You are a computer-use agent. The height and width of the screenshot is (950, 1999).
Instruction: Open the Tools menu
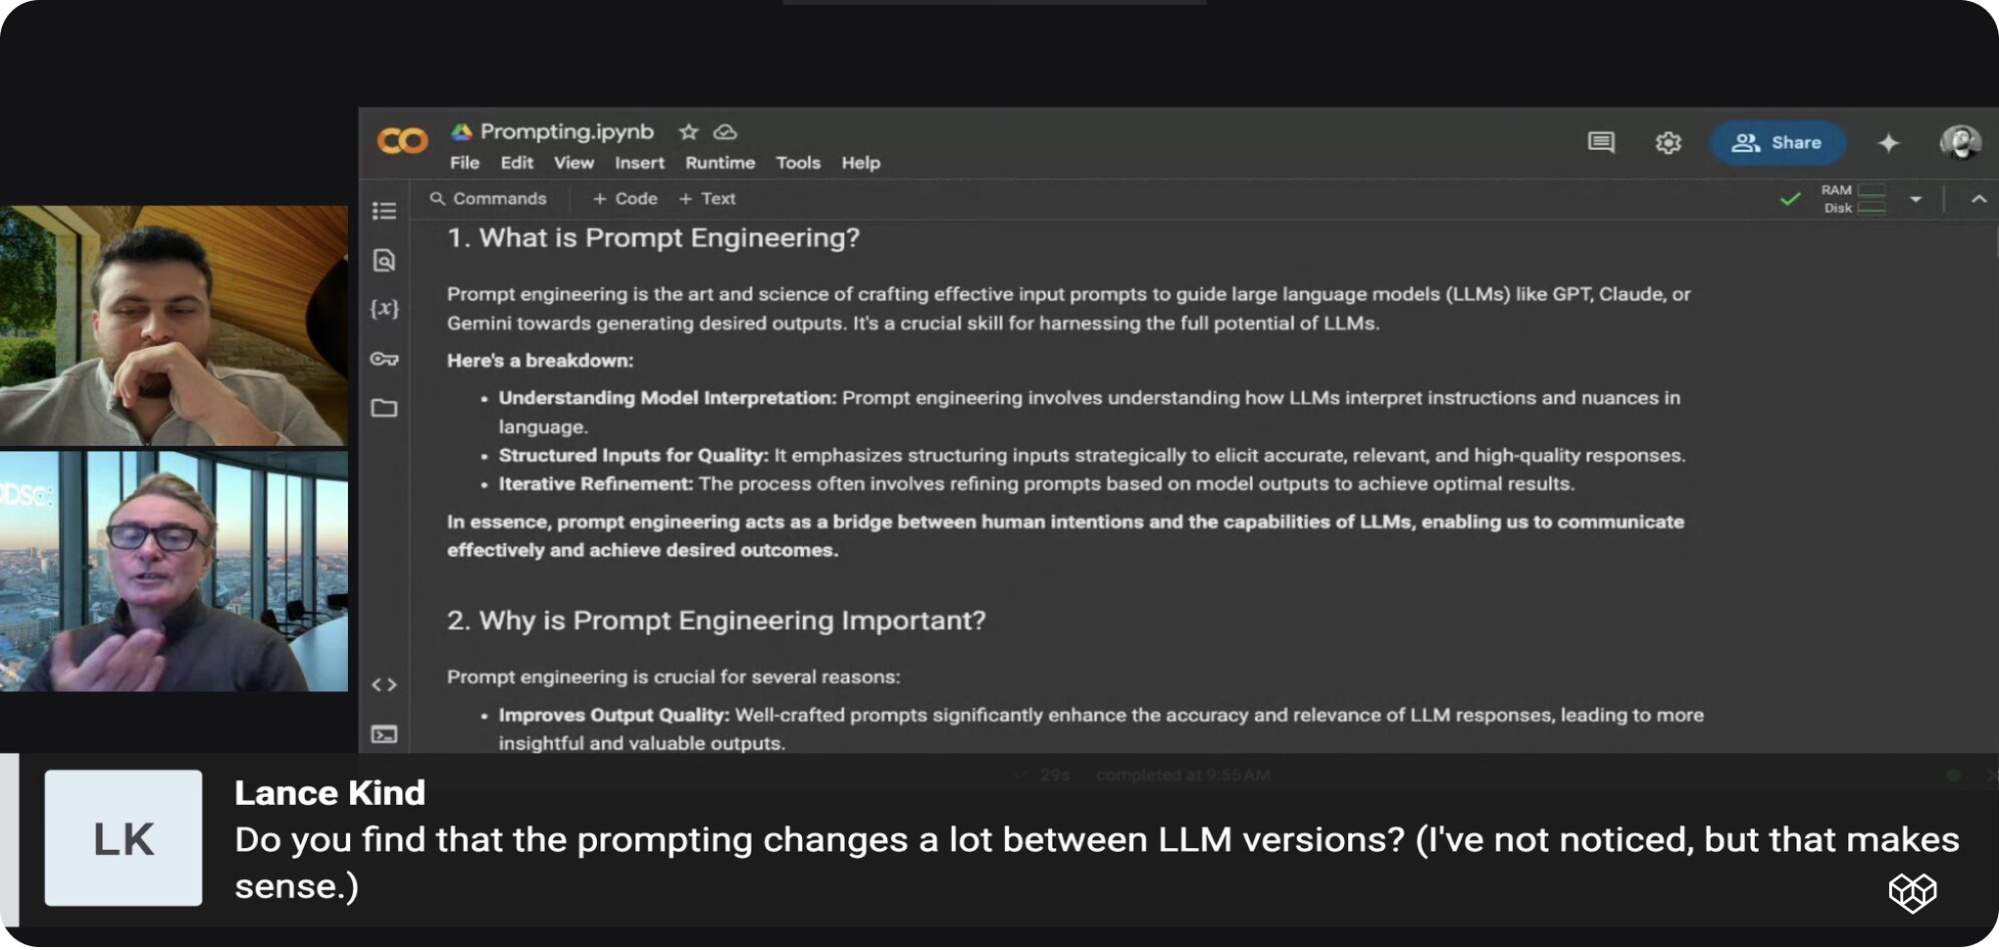pos(798,163)
